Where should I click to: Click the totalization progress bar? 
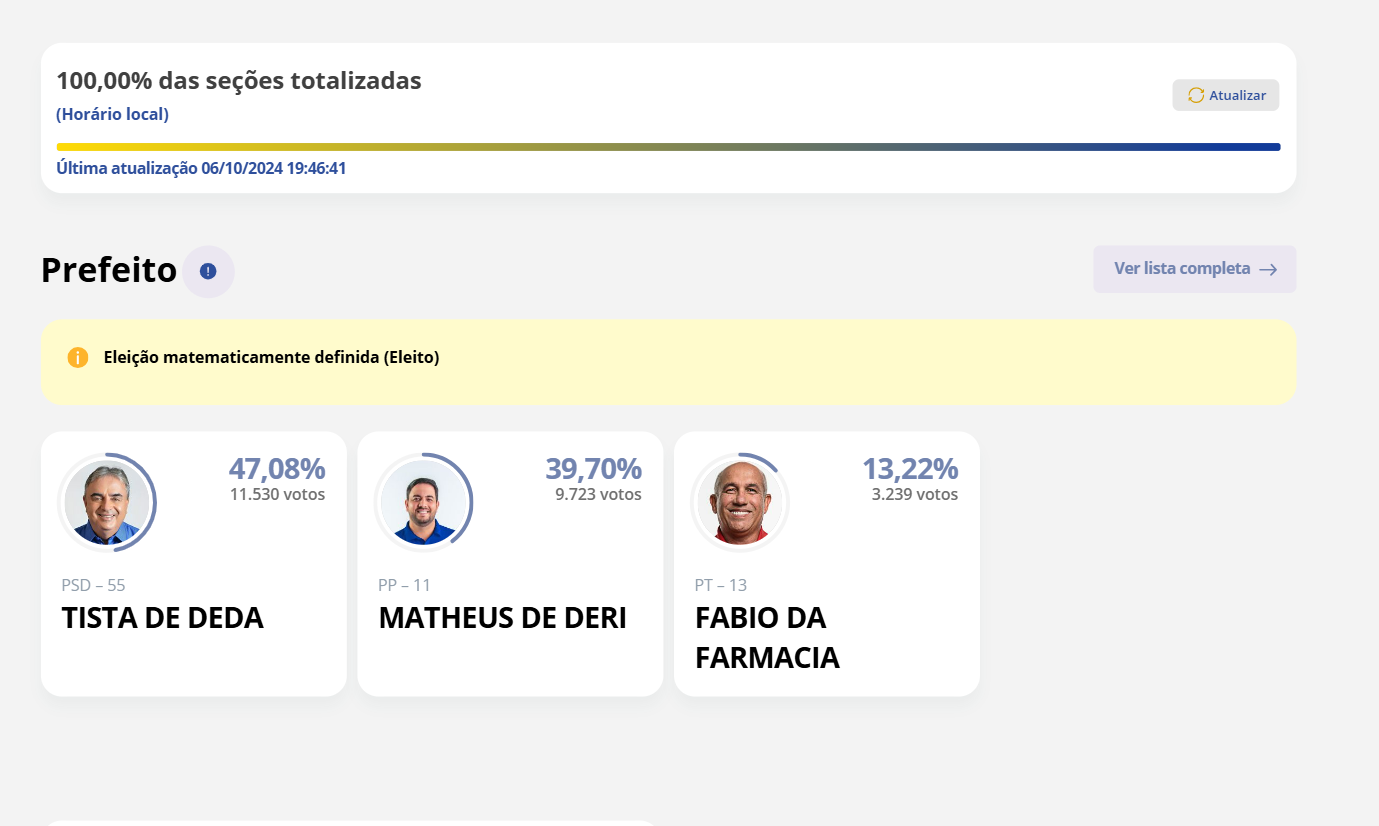tap(668, 147)
